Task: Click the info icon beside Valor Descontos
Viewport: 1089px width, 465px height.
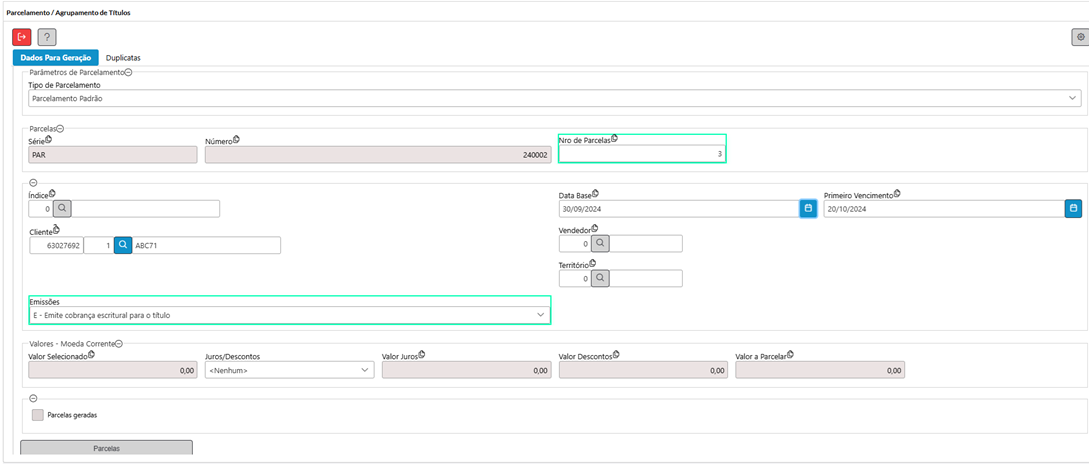Action: coord(616,354)
